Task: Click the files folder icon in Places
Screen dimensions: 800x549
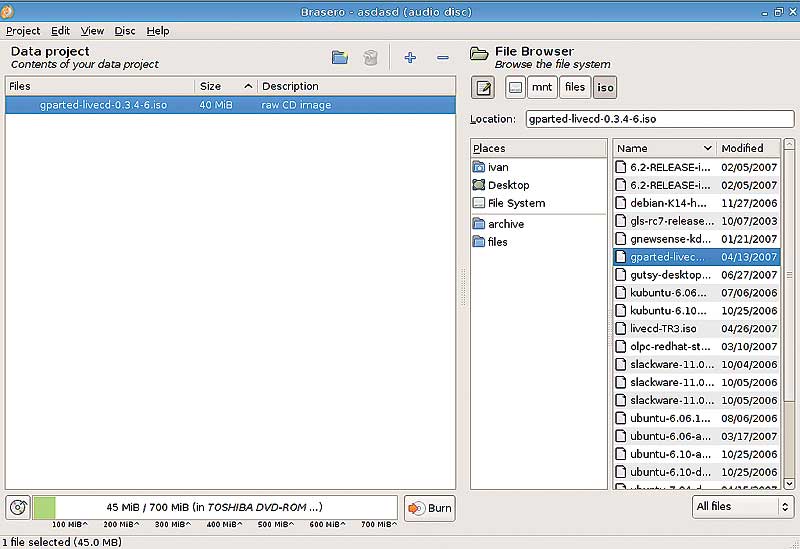Action: click(479, 241)
